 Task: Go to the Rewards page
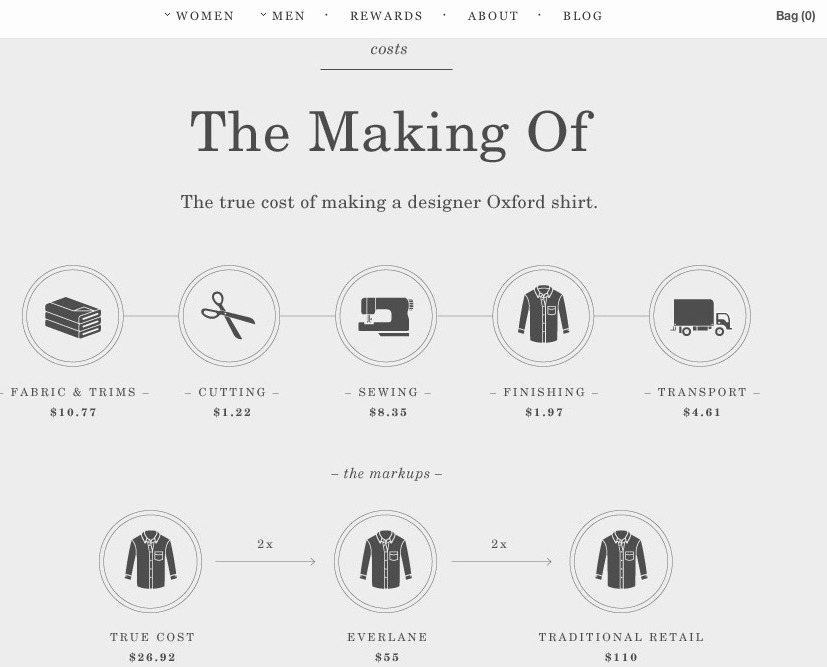point(387,16)
